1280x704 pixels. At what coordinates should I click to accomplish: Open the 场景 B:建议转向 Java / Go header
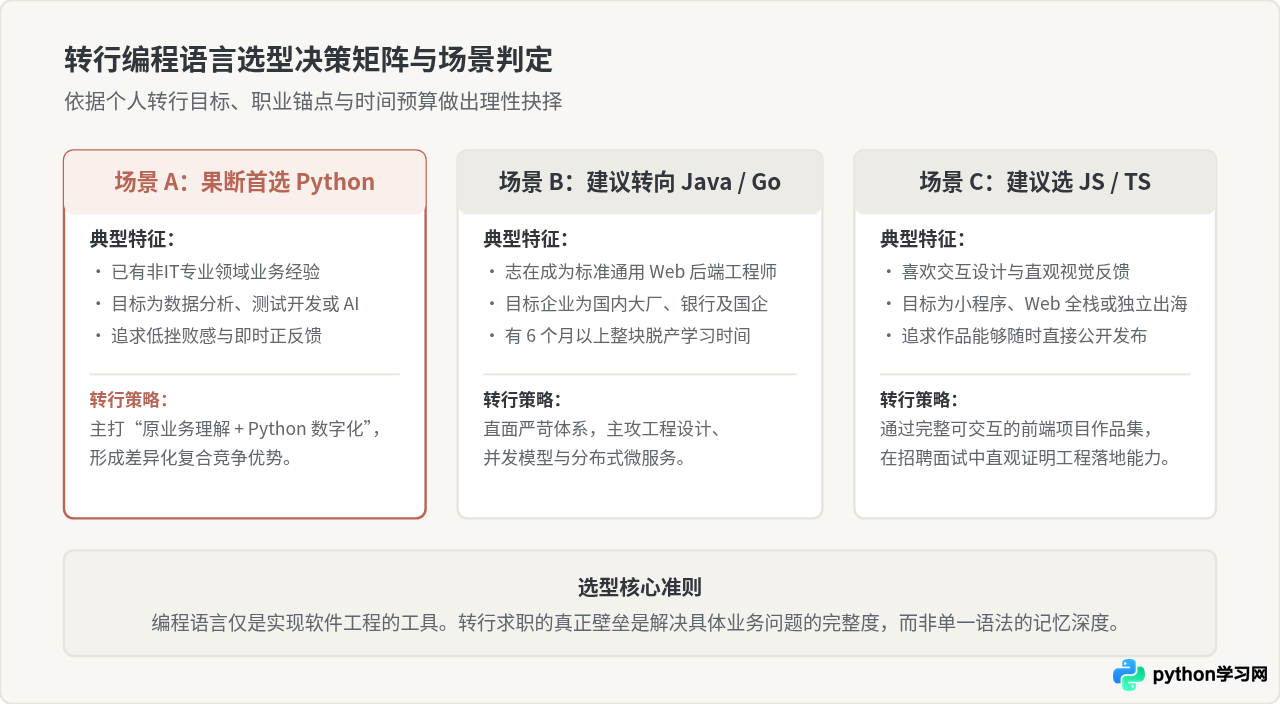pyautogui.click(x=640, y=182)
